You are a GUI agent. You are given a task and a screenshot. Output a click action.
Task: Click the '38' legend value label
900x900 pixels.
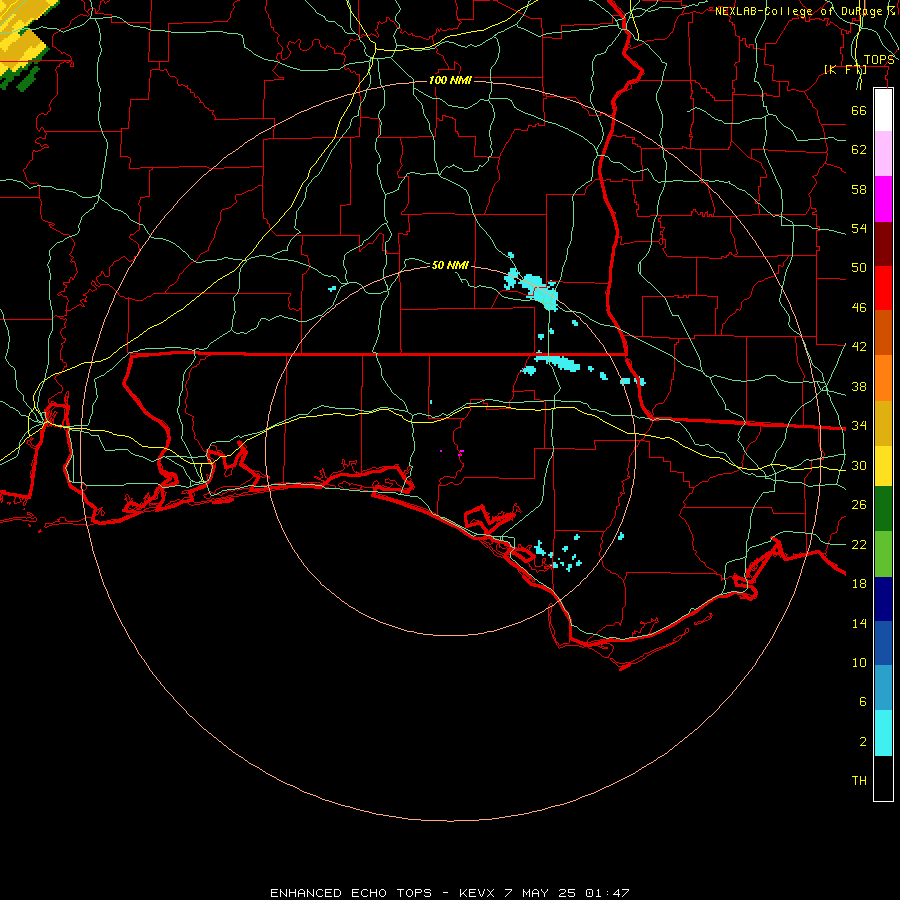[859, 386]
